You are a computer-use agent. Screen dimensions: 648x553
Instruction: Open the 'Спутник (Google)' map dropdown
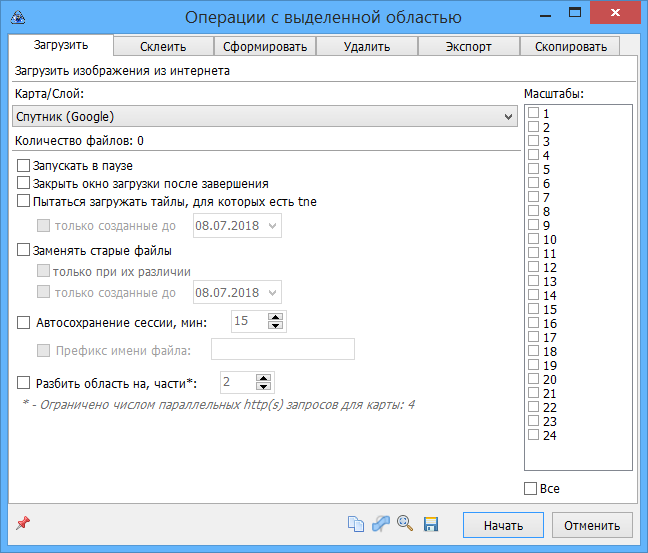pos(264,118)
